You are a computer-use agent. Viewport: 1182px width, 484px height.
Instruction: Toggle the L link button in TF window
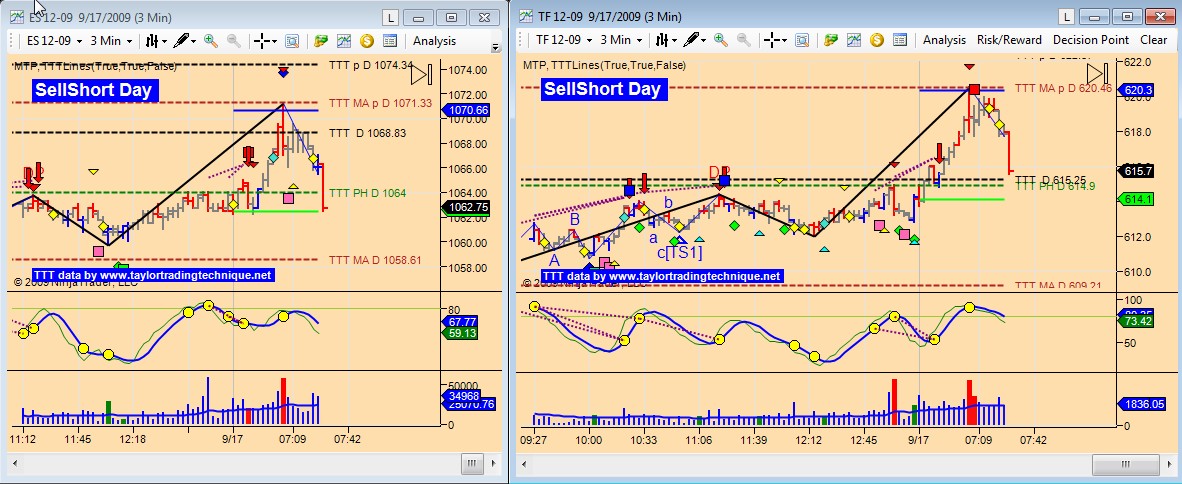(x=1065, y=17)
